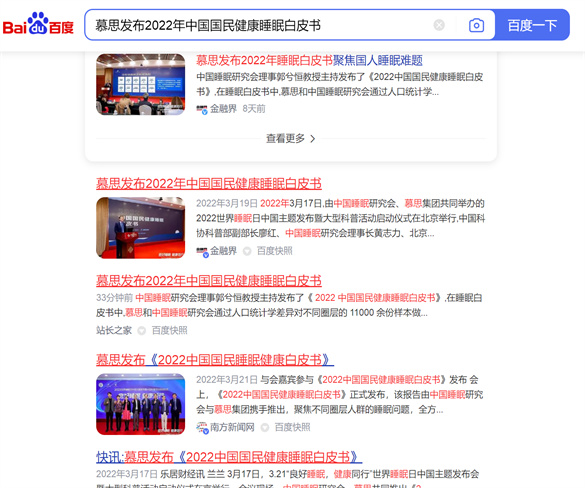Click the 百度一下 search button
Viewport: 585px width, 488px height.
click(x=532, y=25)
